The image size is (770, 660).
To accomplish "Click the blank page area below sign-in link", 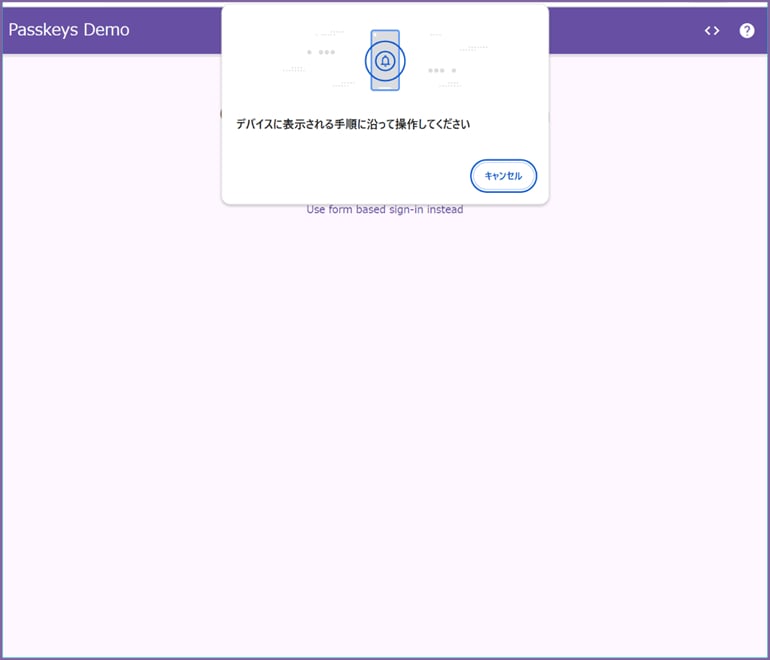I will click(x=385, y=420).
